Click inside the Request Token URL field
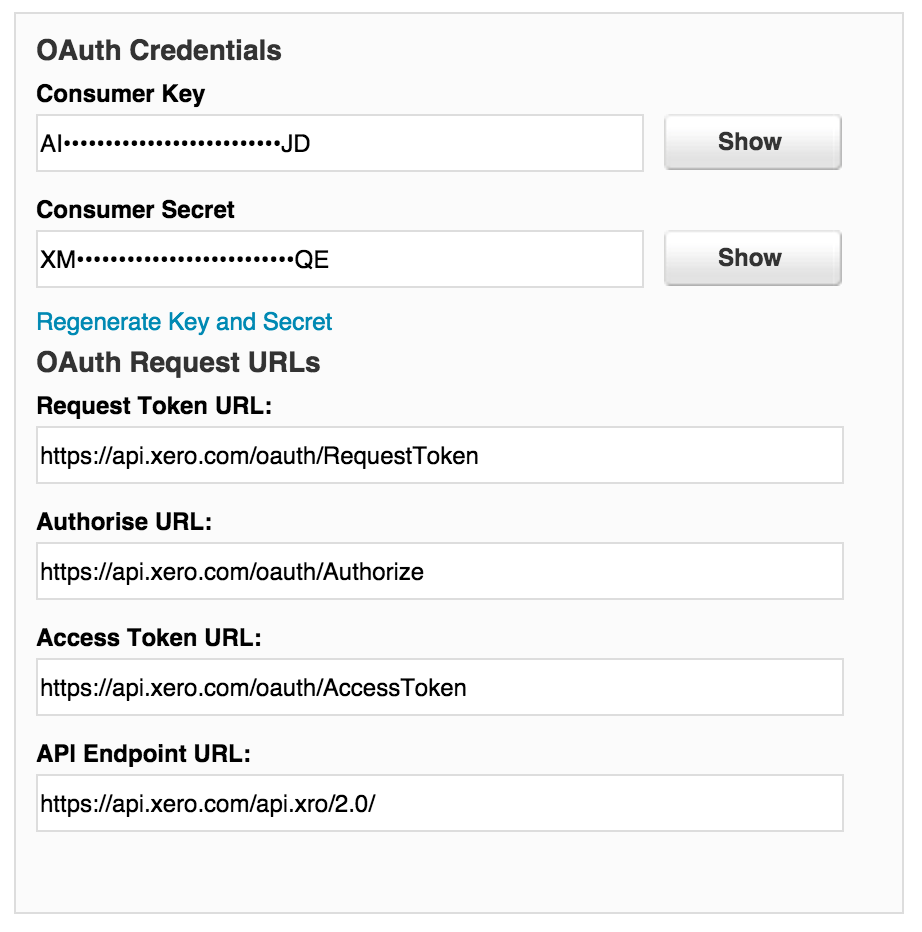922x932 pixels. (440, 455)
